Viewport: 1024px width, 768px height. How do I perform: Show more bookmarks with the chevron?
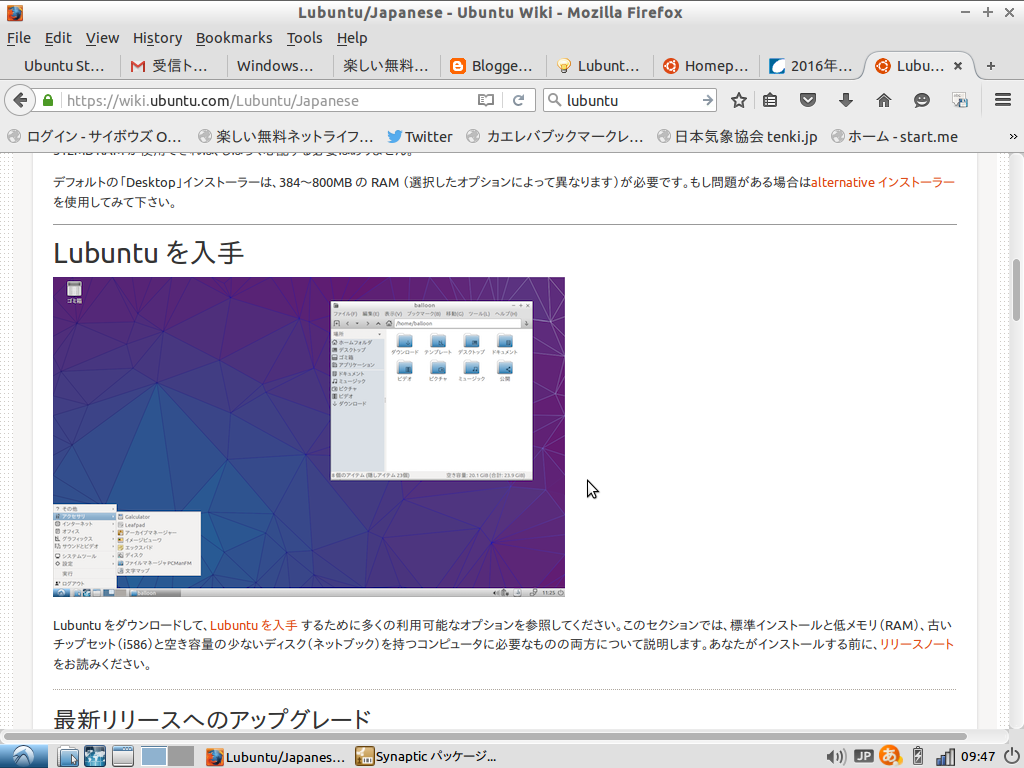tap(1013, 136)
